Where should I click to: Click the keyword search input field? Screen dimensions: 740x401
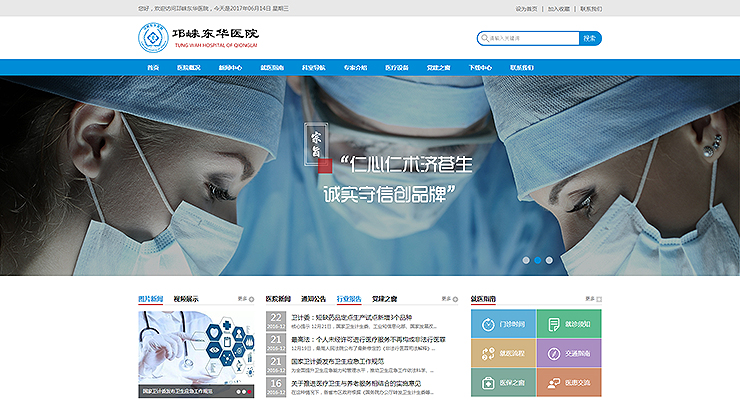pos(533,39)
